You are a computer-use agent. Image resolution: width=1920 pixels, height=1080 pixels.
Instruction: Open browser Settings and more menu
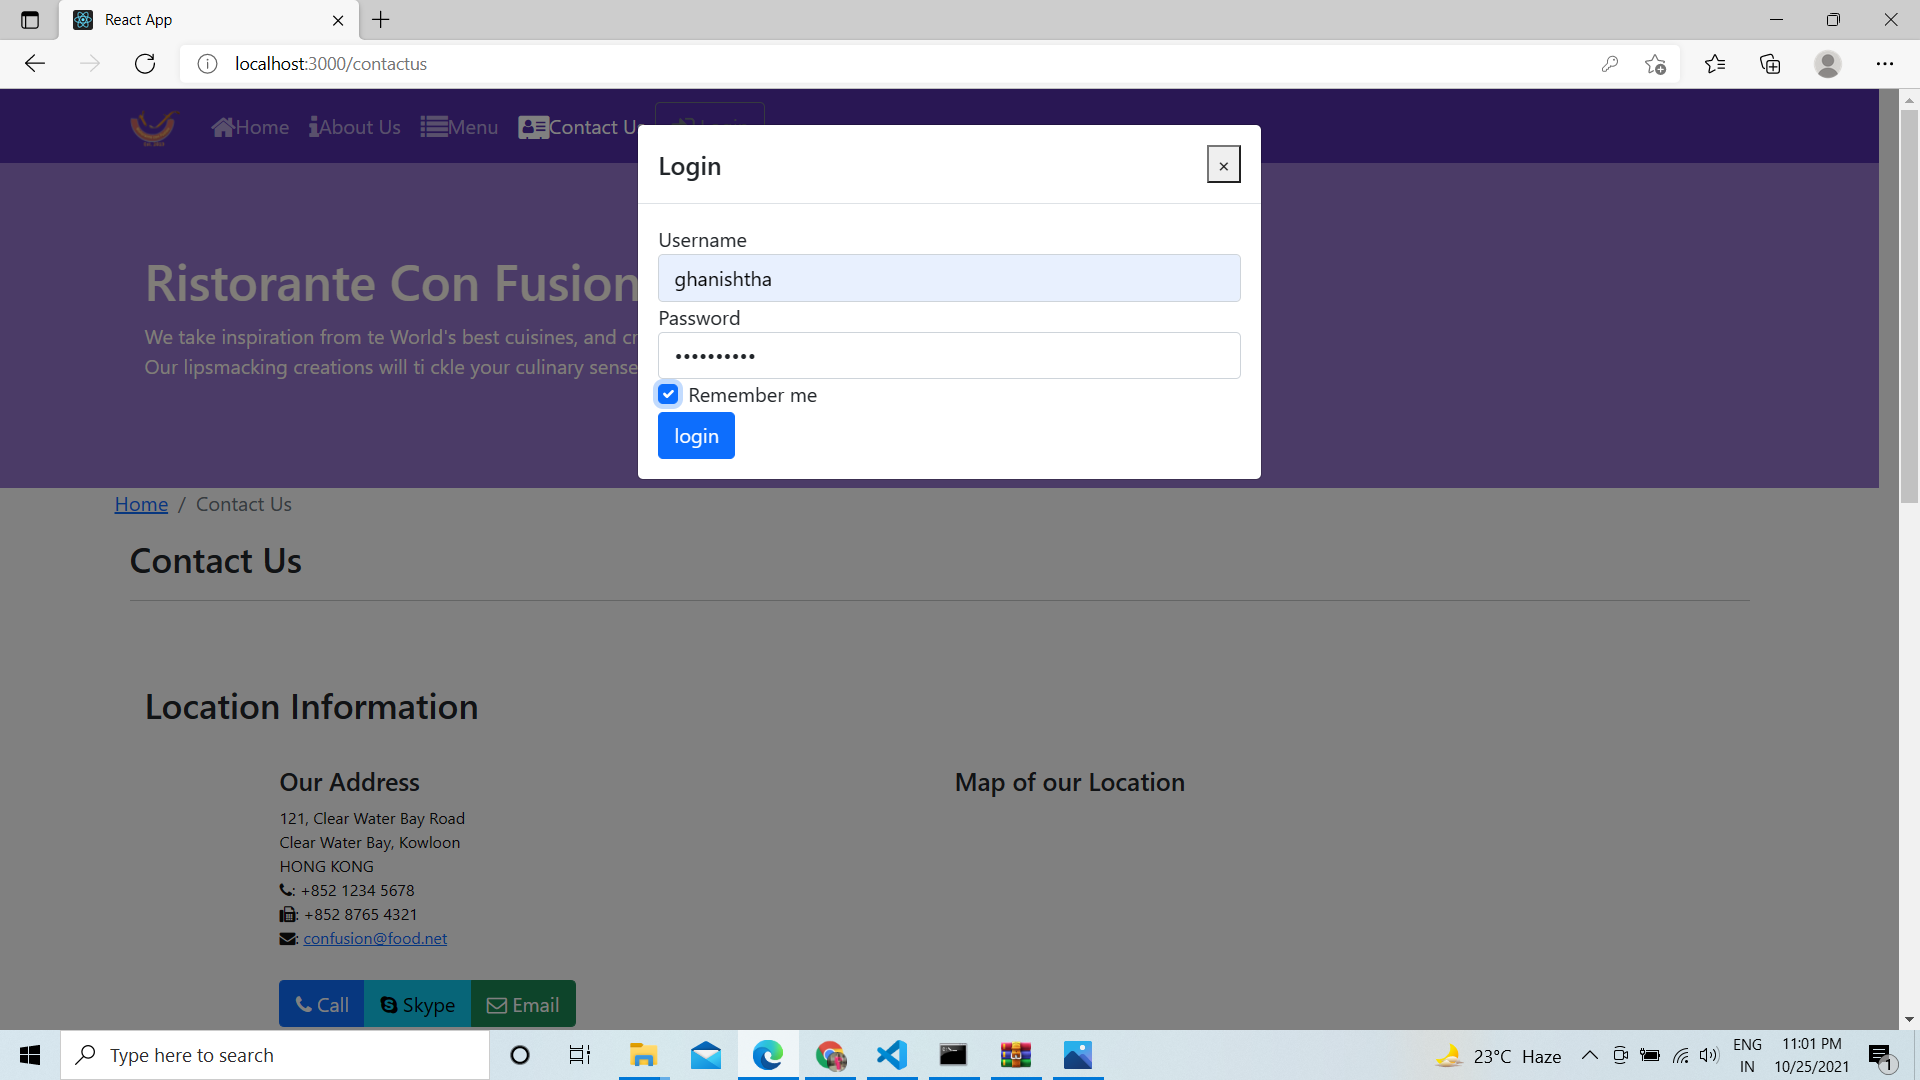click(1884, 64)
